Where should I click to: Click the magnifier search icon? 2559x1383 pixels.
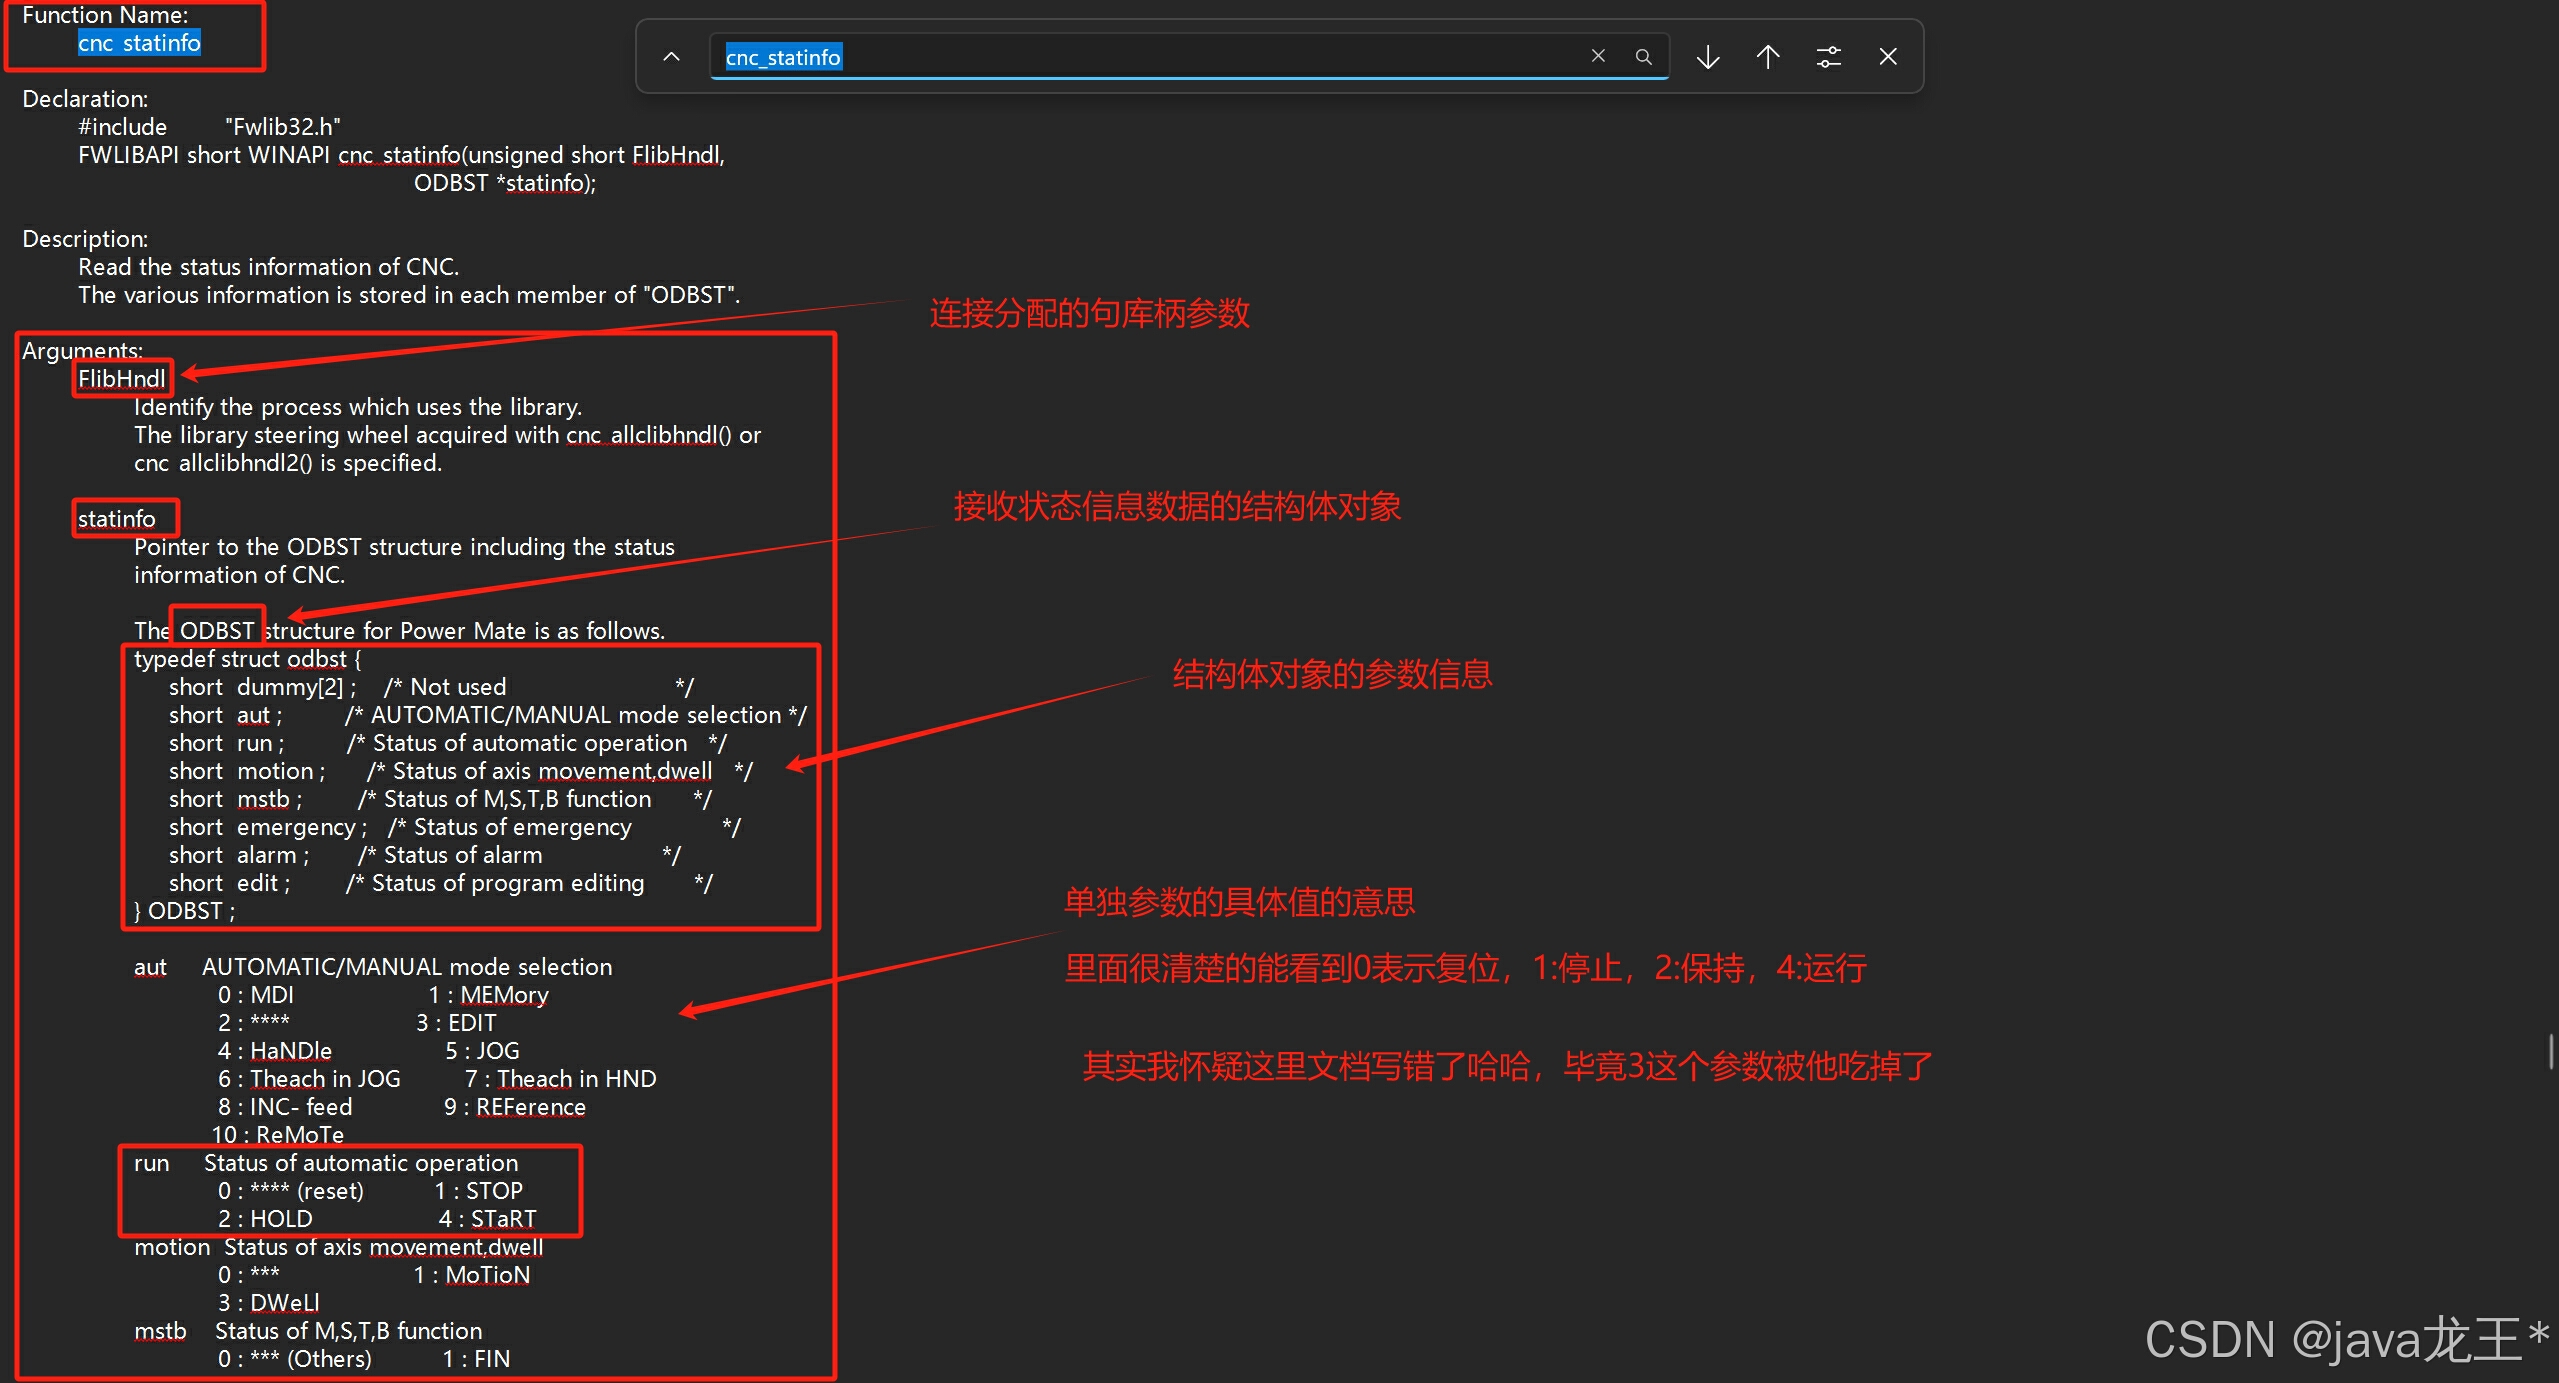[1643, 57]
